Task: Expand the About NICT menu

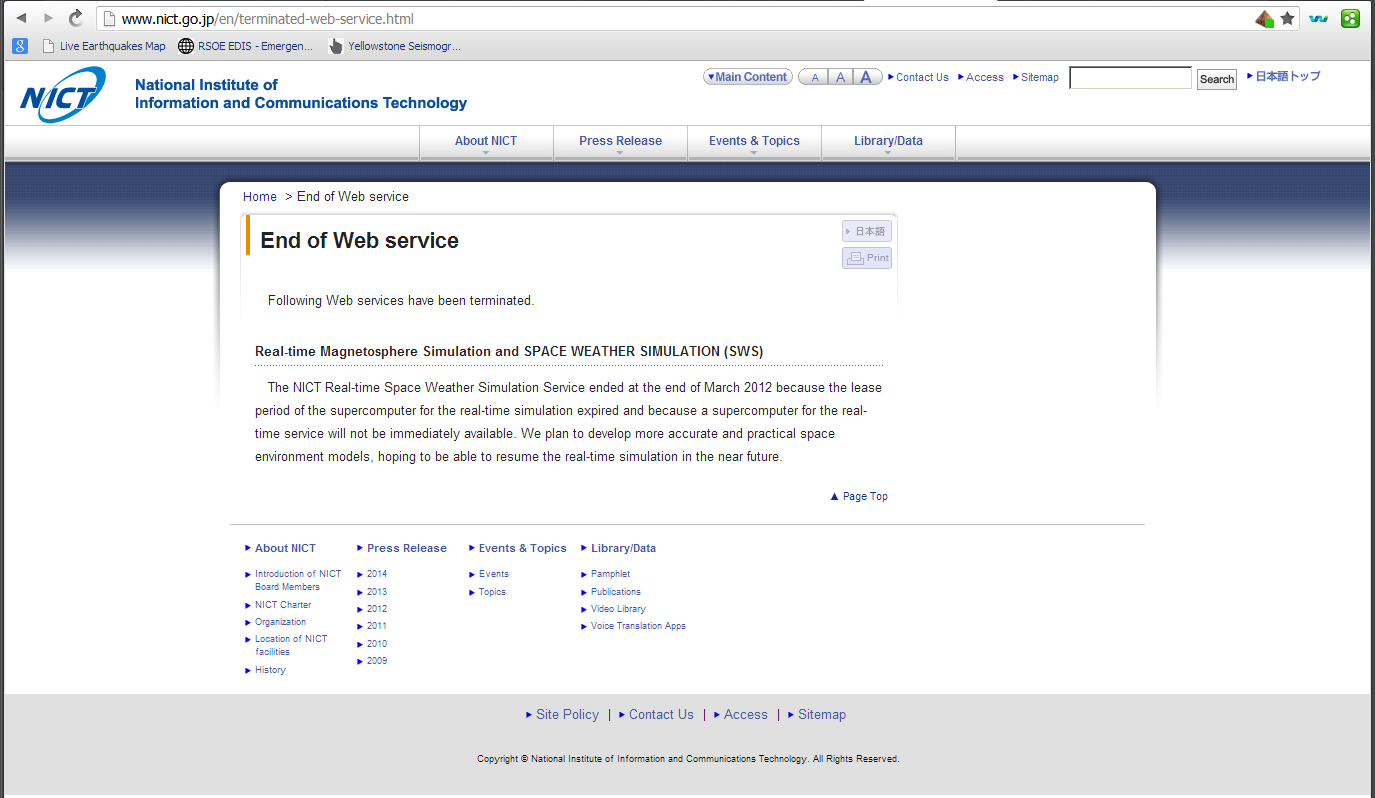Action: (486, 142)
